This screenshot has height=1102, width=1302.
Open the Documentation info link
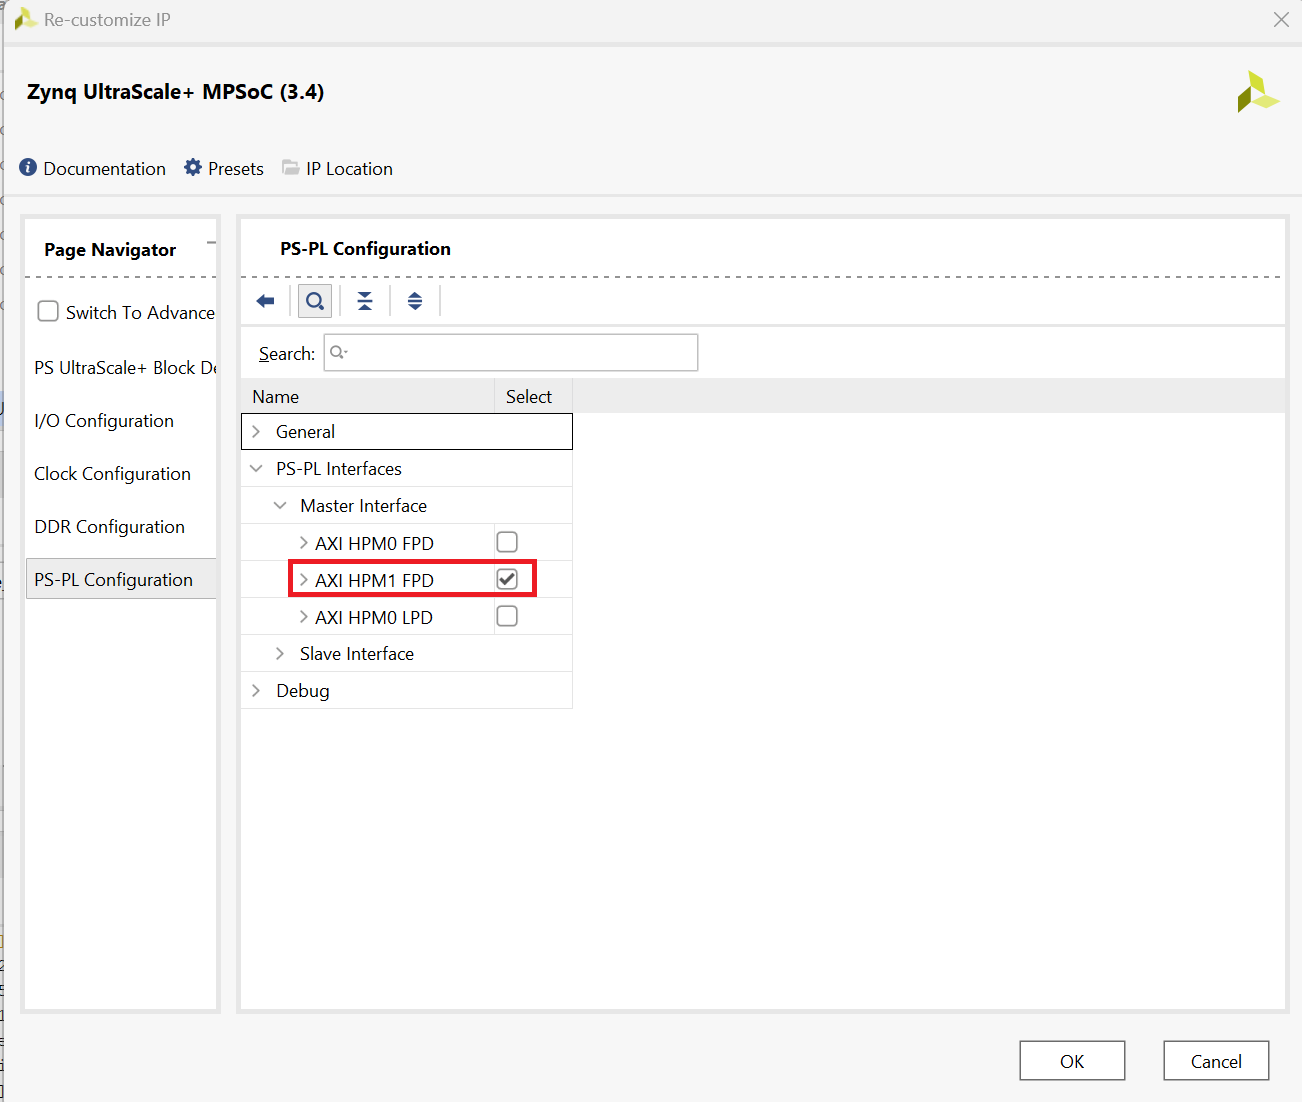(92, 168)
